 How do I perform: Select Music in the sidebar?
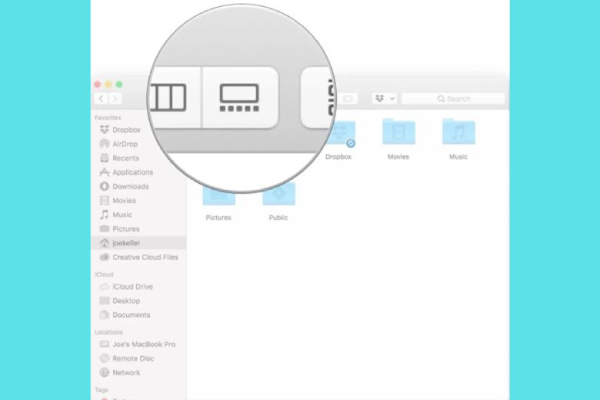(139, 215)
